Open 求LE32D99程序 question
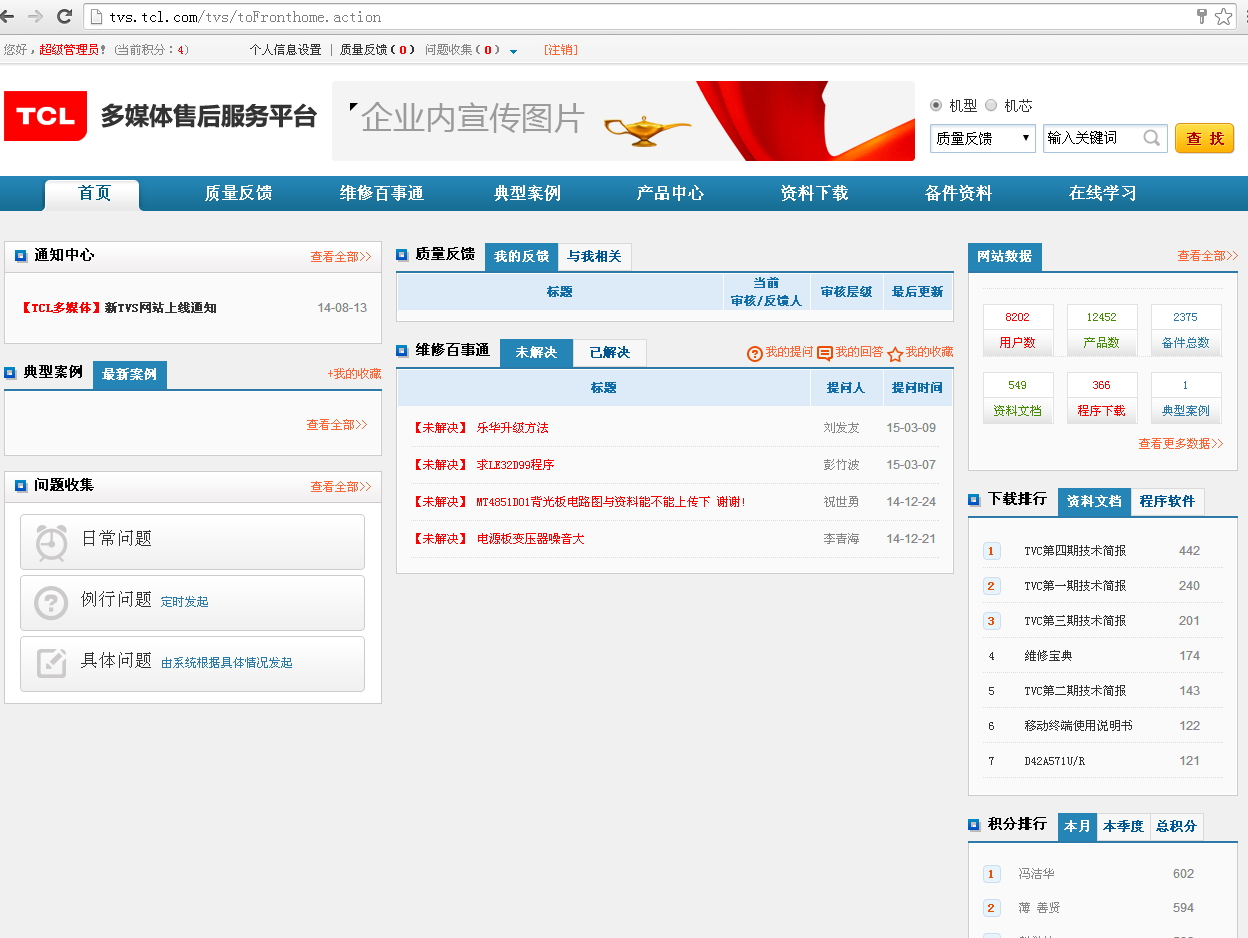The width and height of the screenshot is (1248, 938). [x=516, y=465]
